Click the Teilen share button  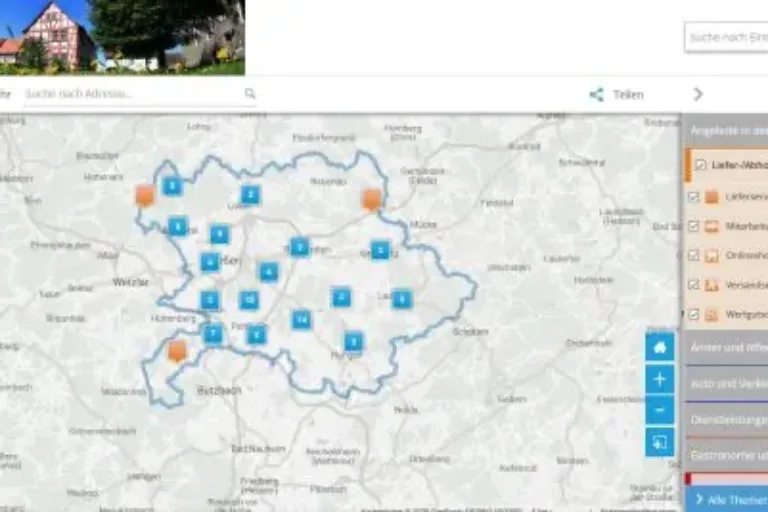tap(617, 95)
